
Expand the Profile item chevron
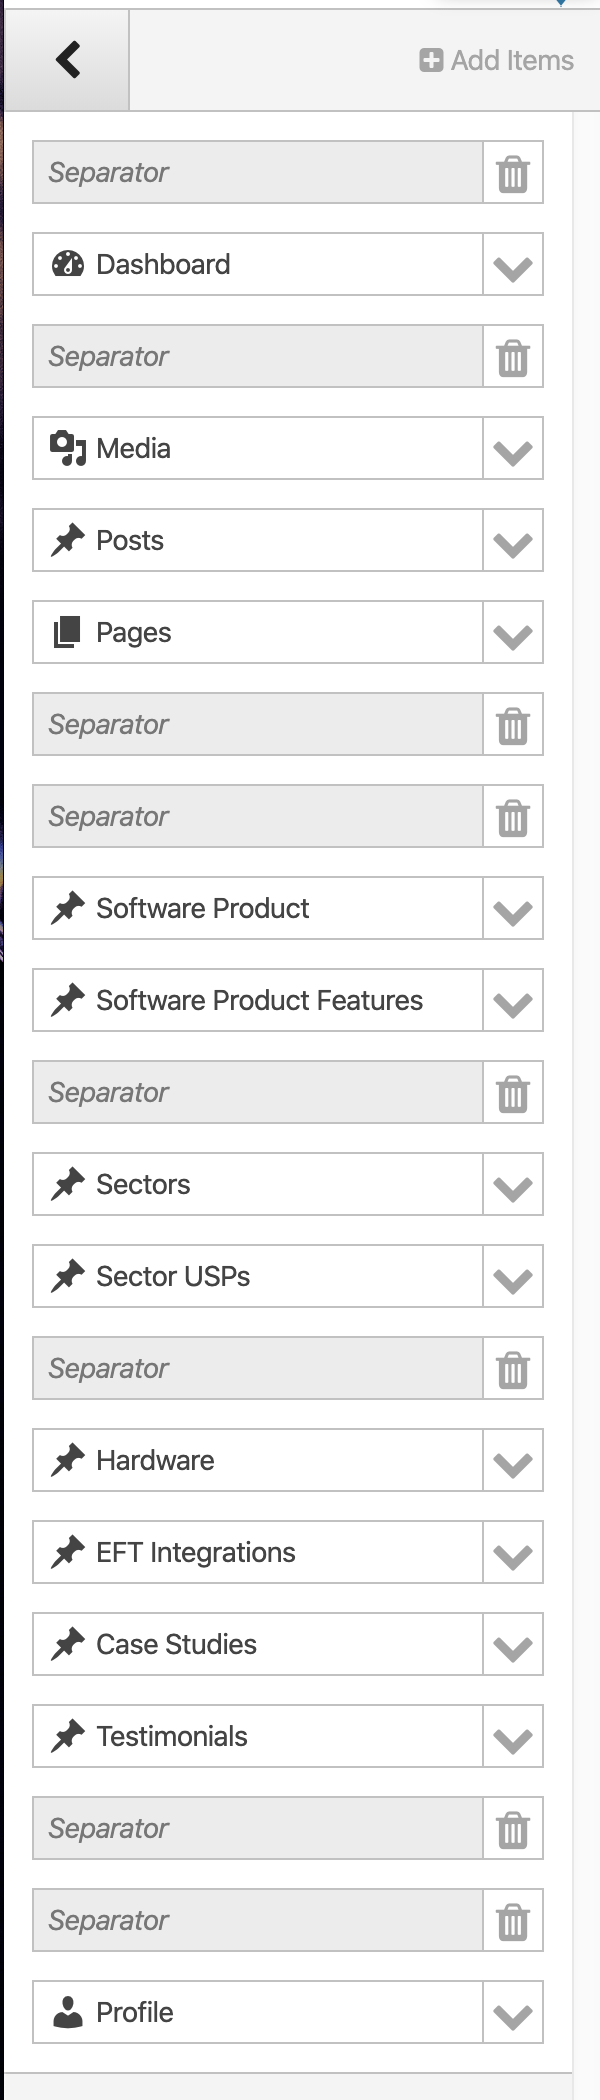pos(513,2013)
